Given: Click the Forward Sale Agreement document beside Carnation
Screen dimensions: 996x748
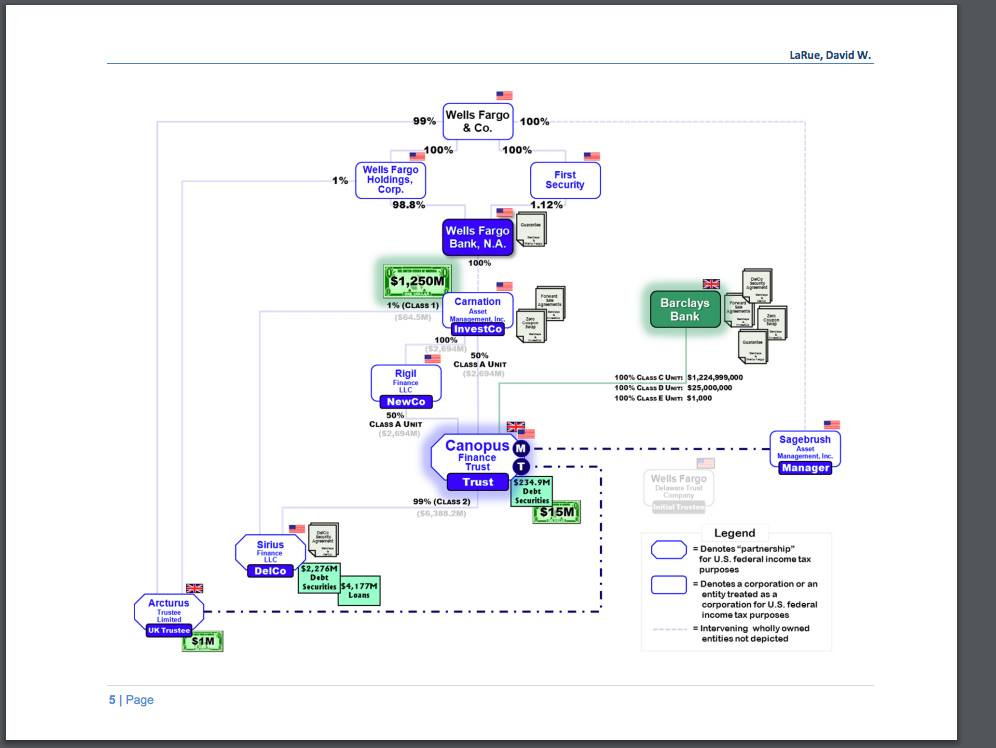Looking at the screenshot, I should [x=550, y=303].
